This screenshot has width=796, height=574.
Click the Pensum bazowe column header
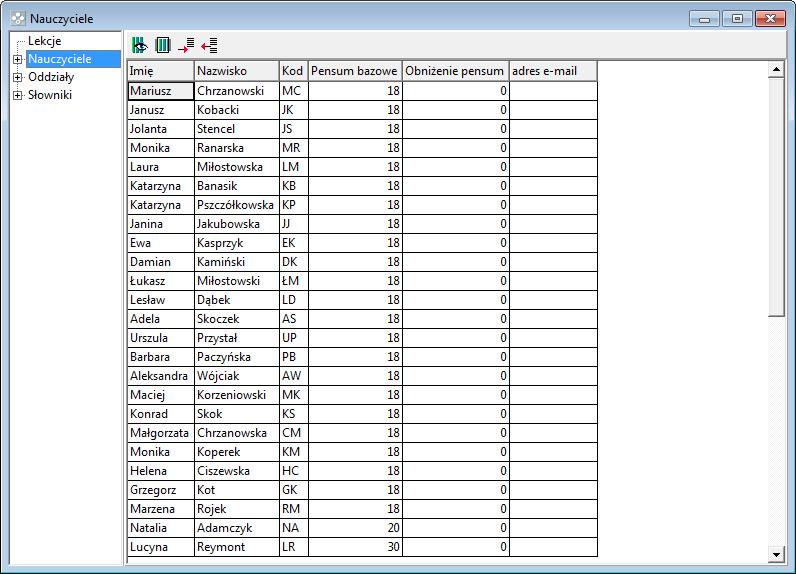[355, 71]
